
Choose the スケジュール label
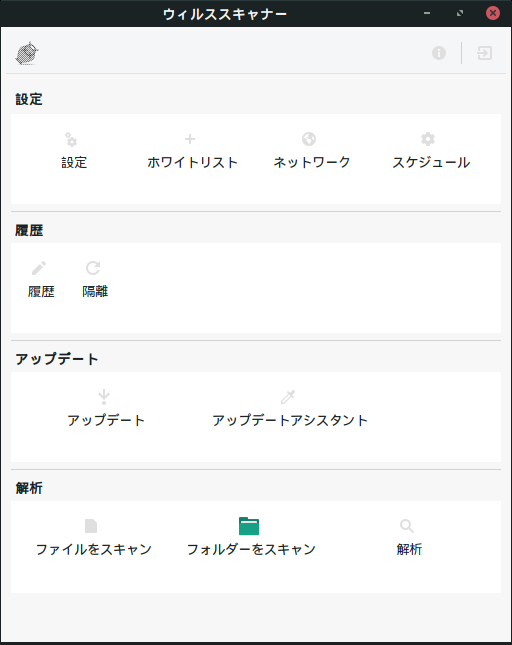tap(431, 162)
